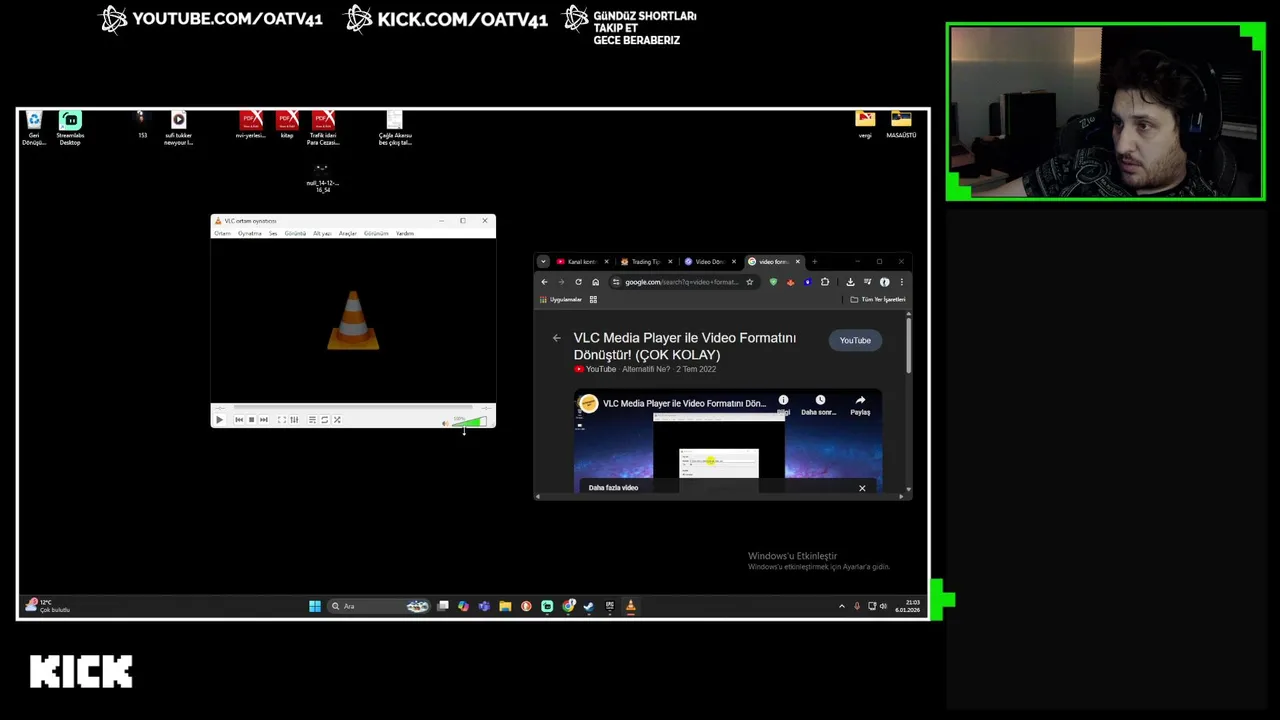Open Trafik idari Para Cezası PDF
This screenshot has height=720, width=1280.
coord(323,128)
